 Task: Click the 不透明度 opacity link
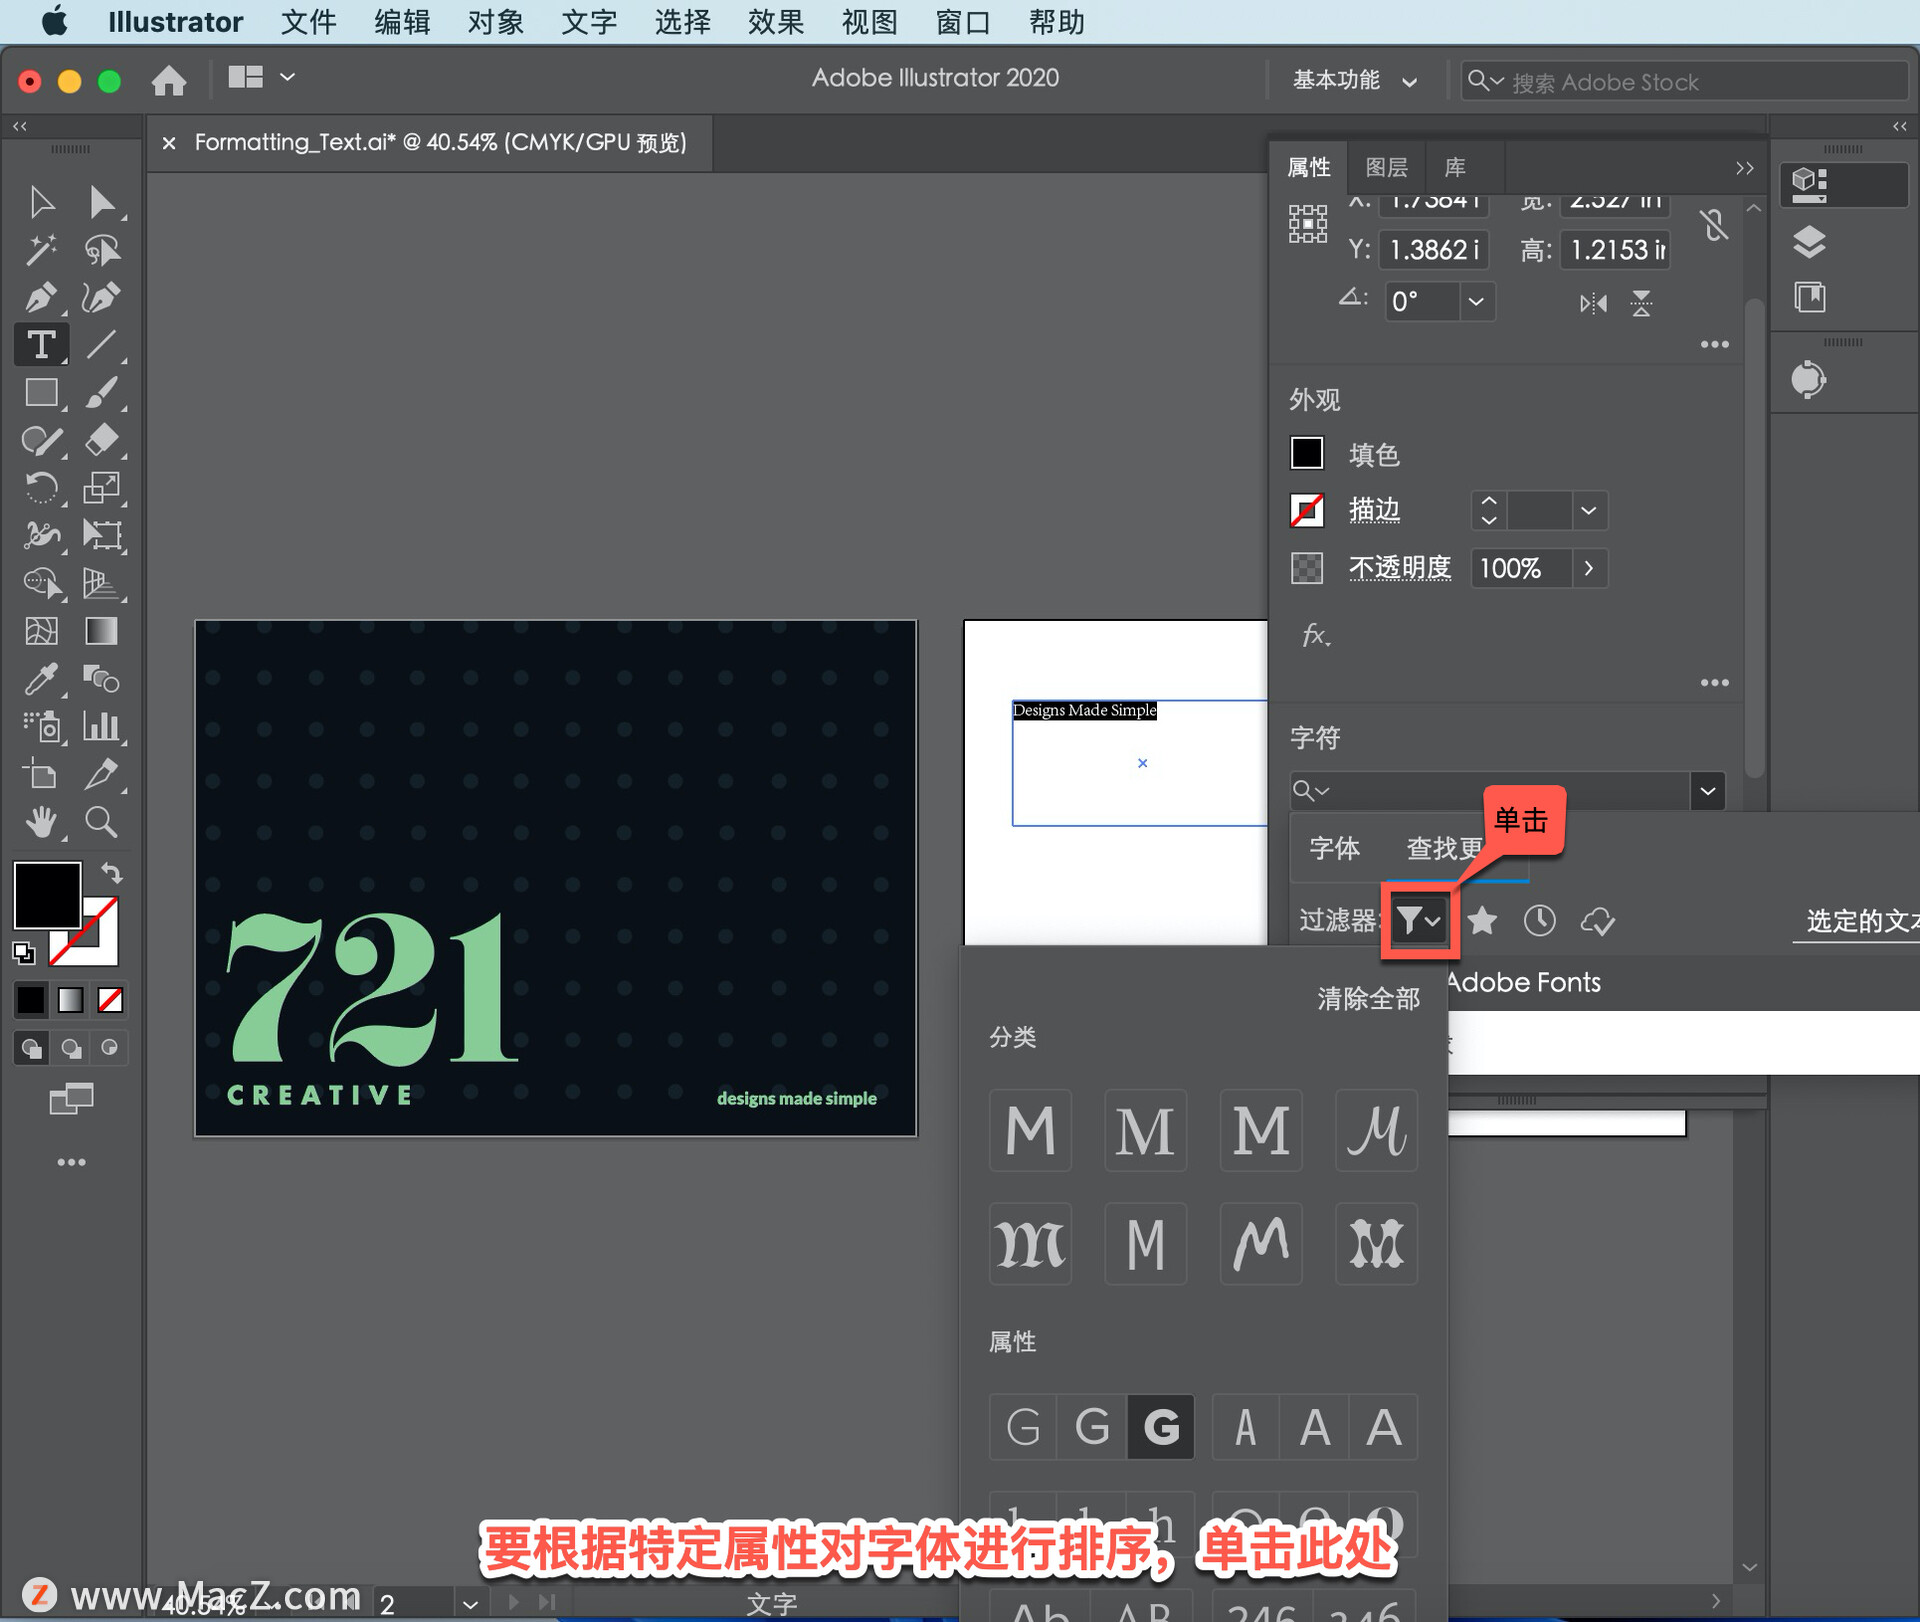click(x=1400, y=569)
